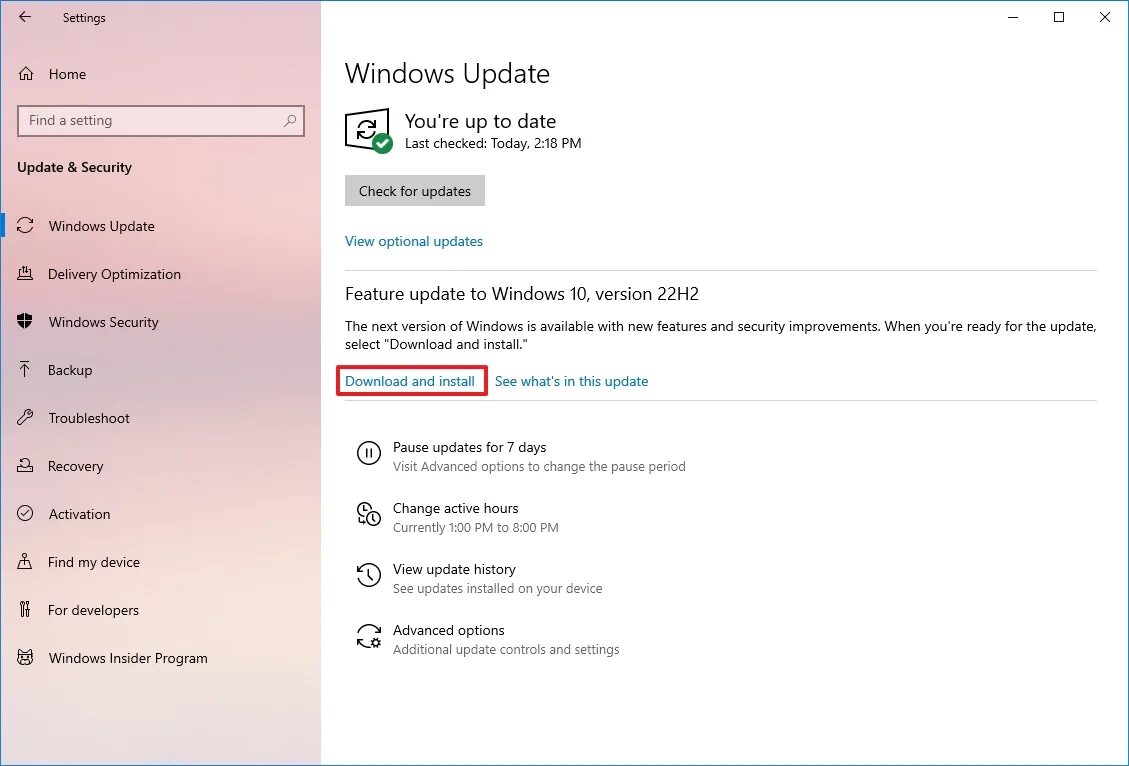Image resolution: width=1129 pixels, height=766 pixels.
Task: Click the Troubleshoot wrench icon
Action: (25, 417)
